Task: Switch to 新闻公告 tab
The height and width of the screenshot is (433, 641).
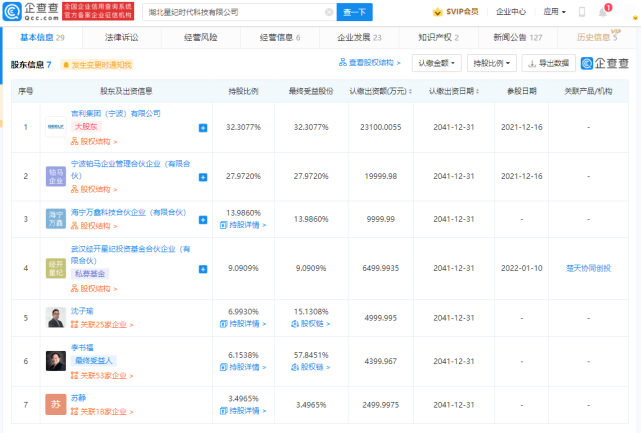Action: 518,38
